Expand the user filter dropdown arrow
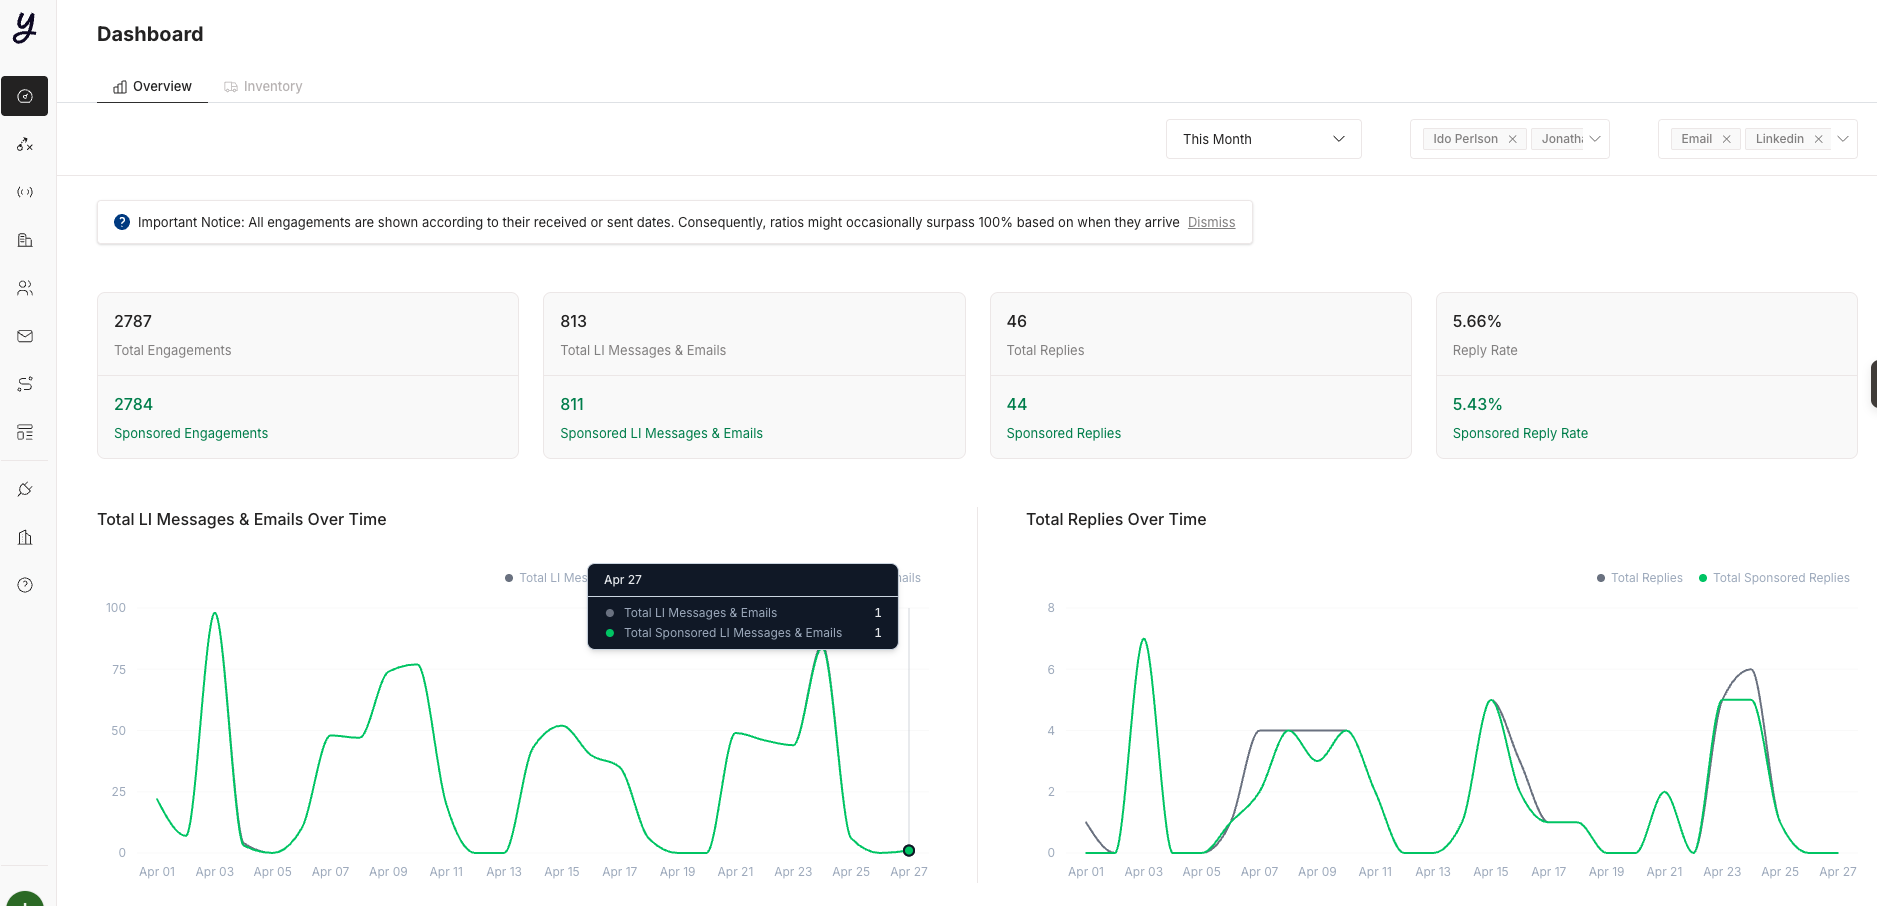This screenshot has height=906, width=1877. click(1595, 139)
